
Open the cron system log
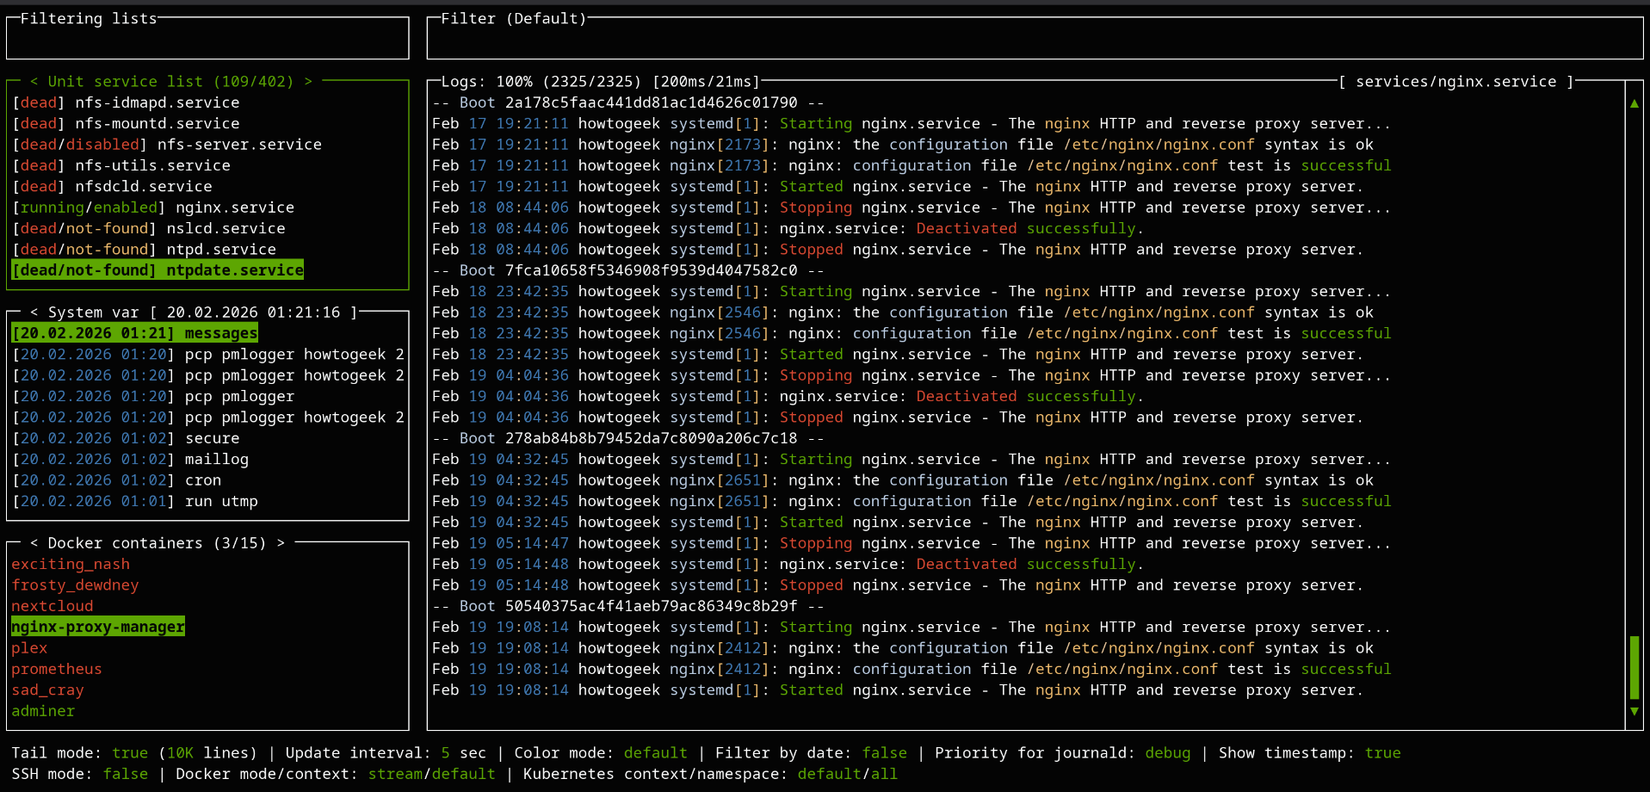[117, 481]
